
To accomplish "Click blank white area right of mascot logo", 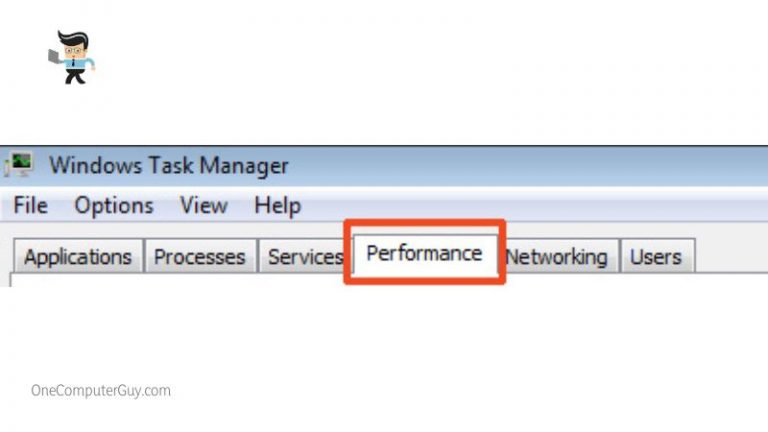I will pyautogui.click(x=400, y=60).
